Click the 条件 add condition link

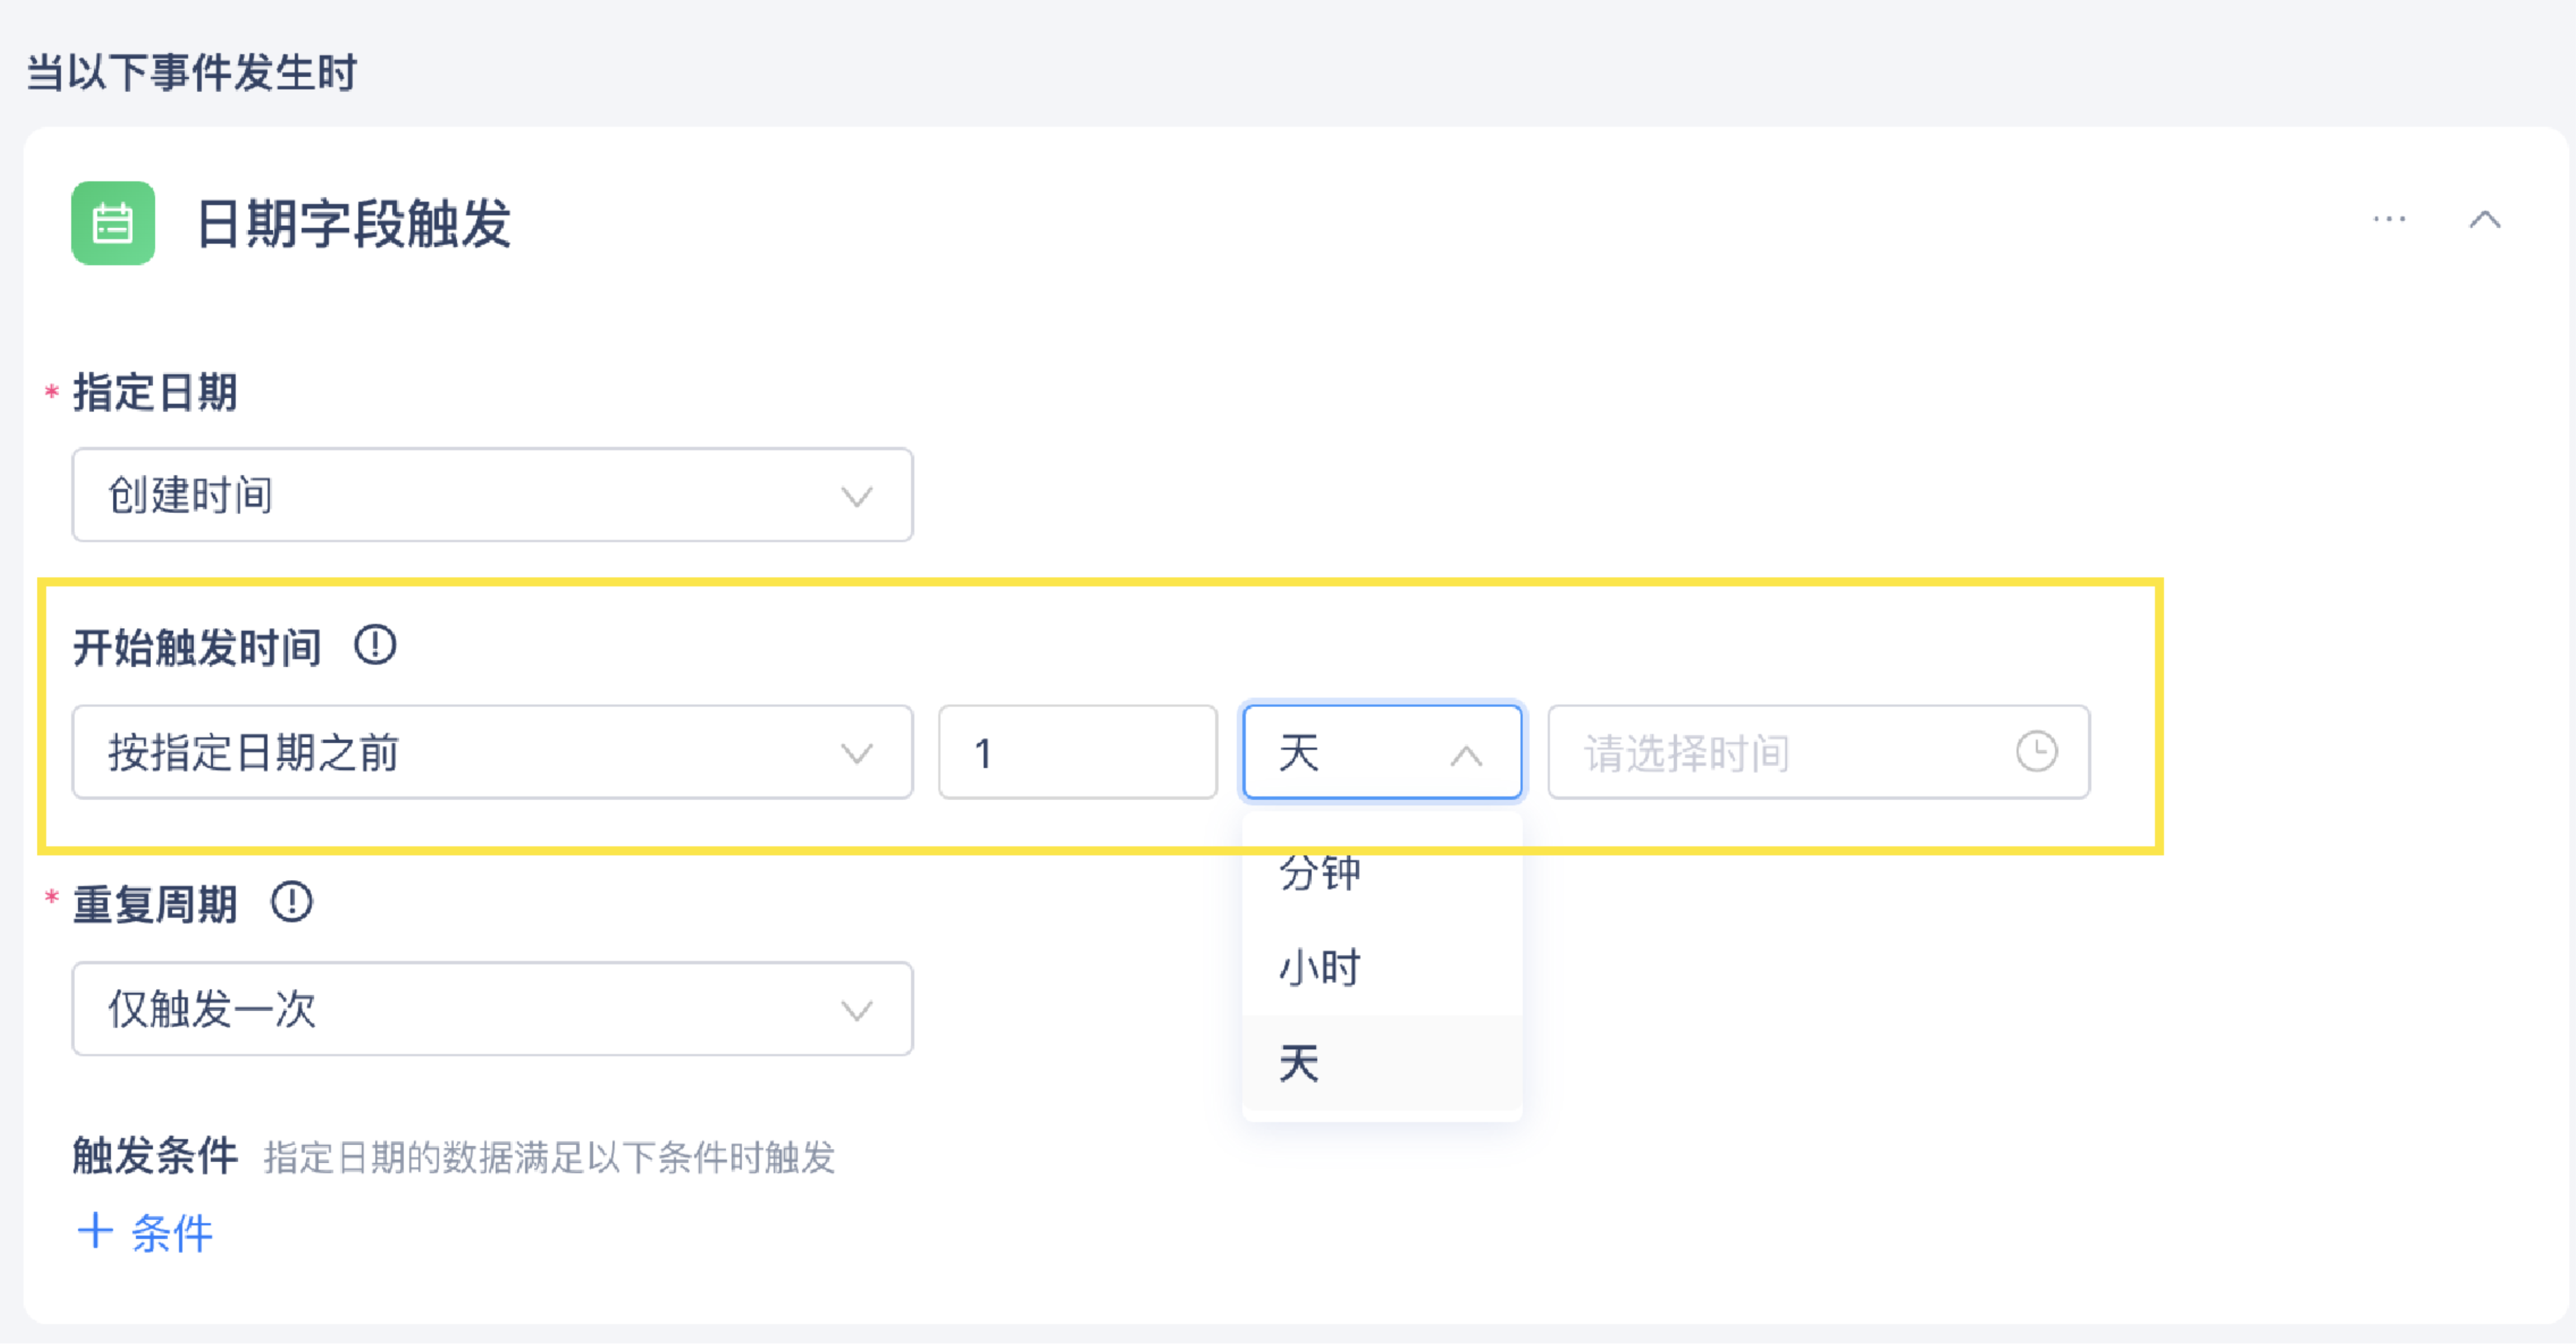click(172, 1232)
